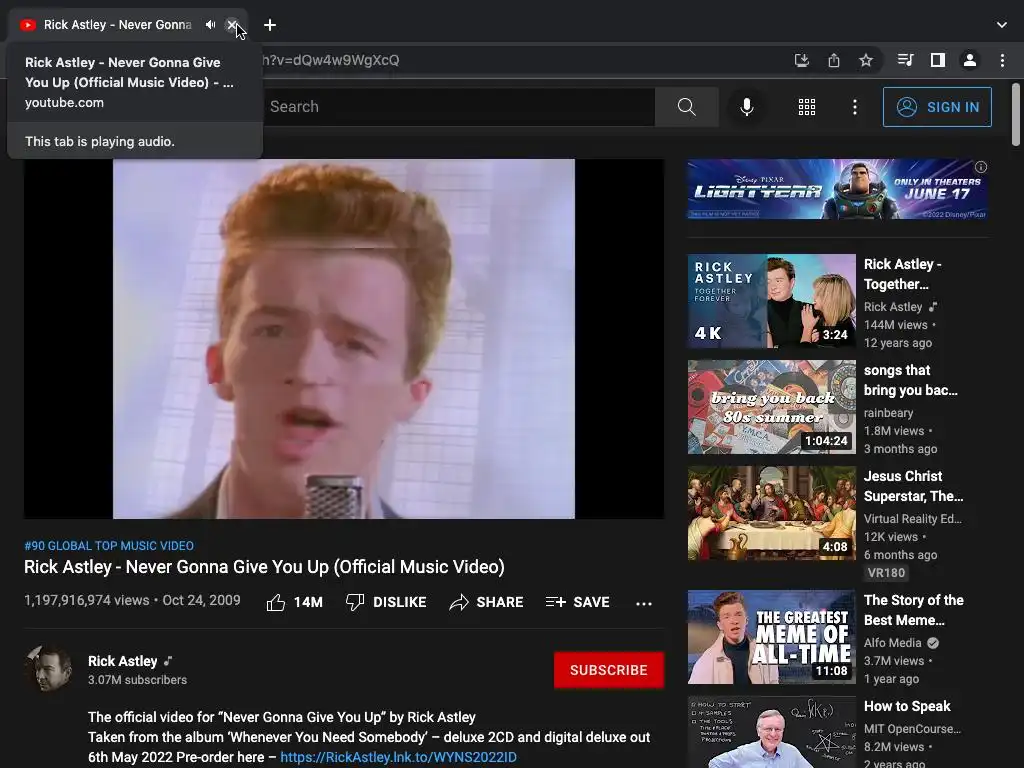Click the 3.07M subscribers text
Image resolution: width=1024 pixels, height=768 pixels.
coord(137,680)
